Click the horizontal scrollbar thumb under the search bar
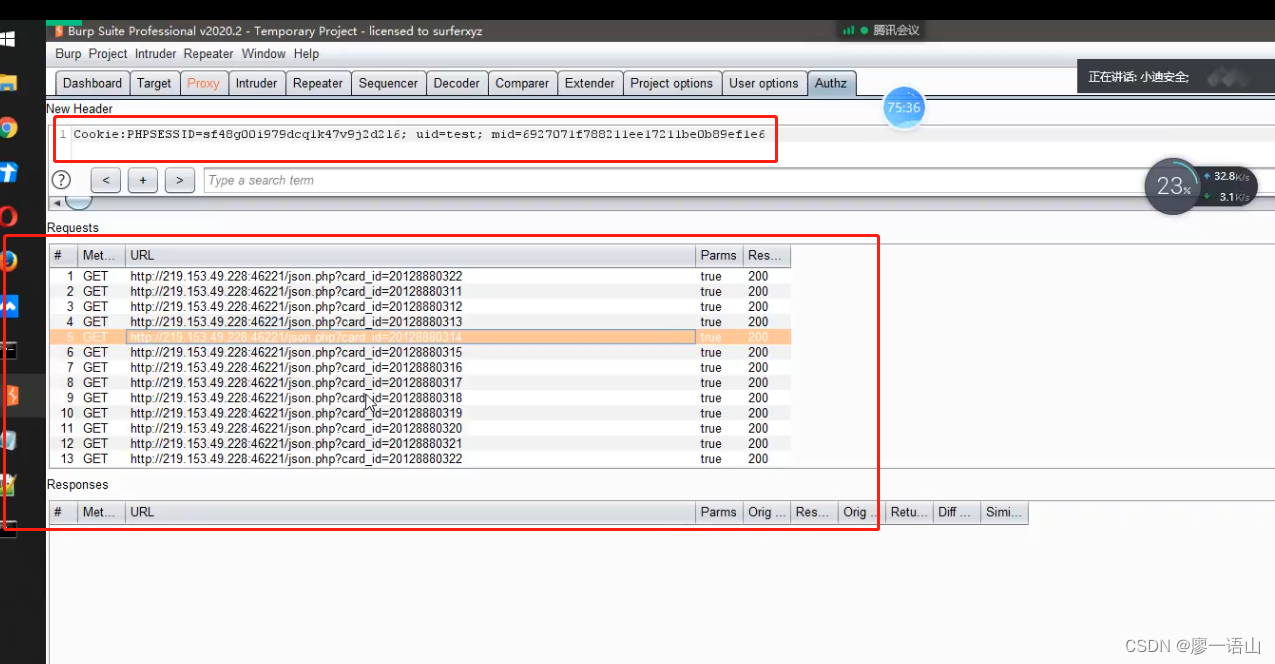1275x664 pixels. tap(78, 201)
